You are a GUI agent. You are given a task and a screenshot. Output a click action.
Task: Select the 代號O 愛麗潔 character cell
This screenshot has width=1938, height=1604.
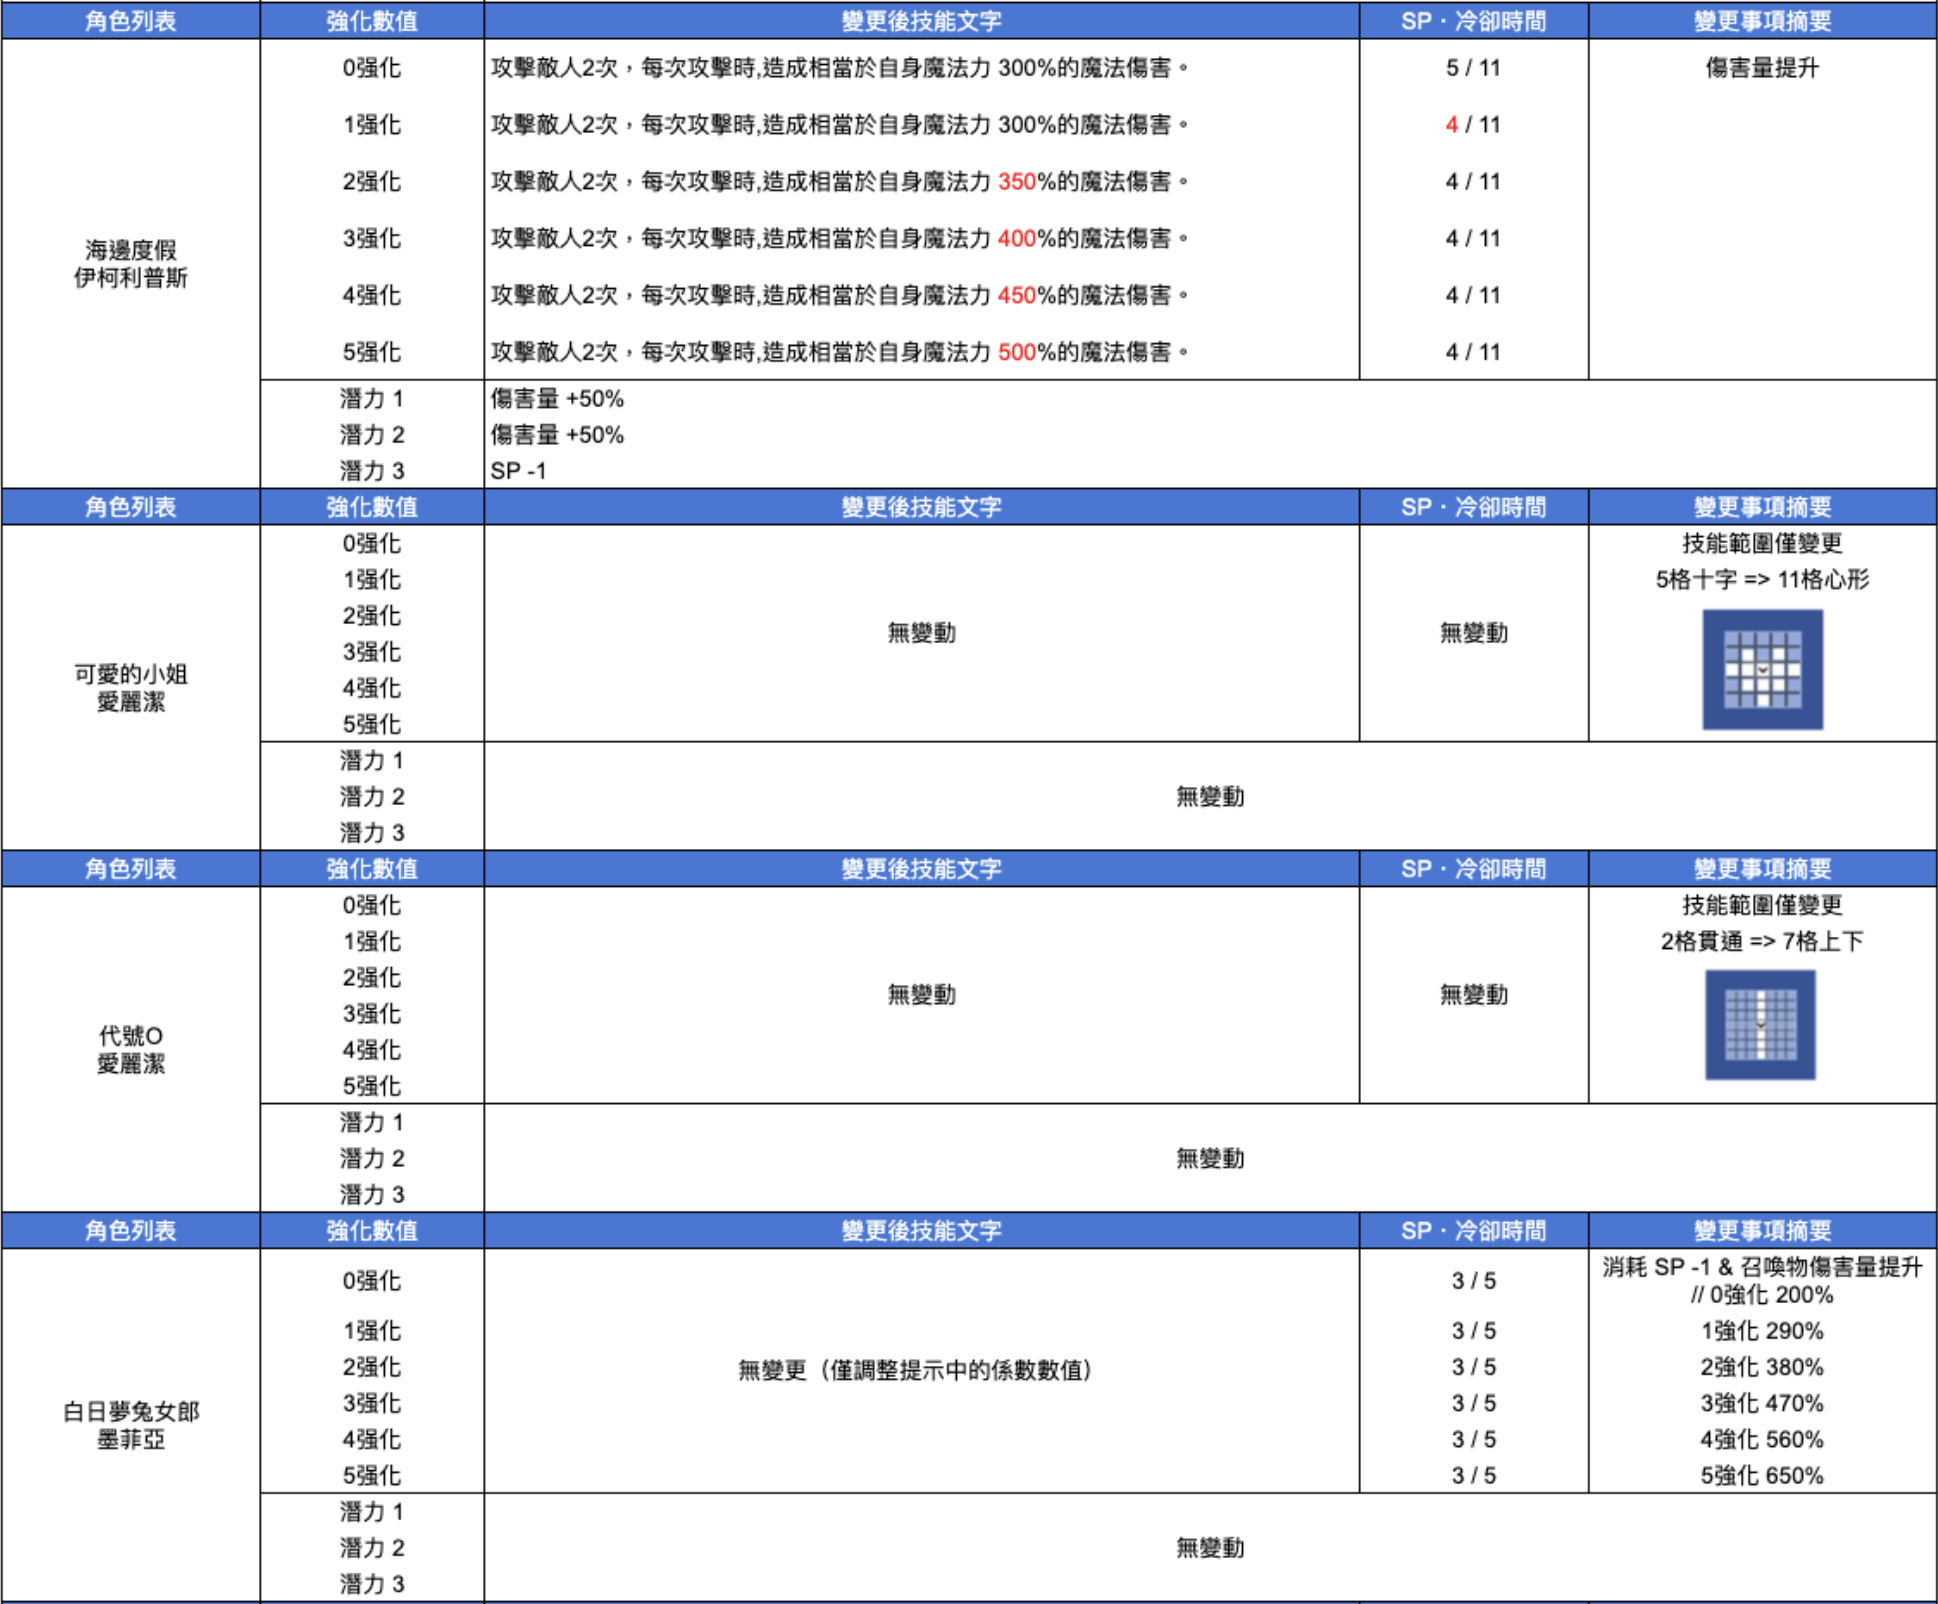pyautogui.click(x=130, y=1050)
